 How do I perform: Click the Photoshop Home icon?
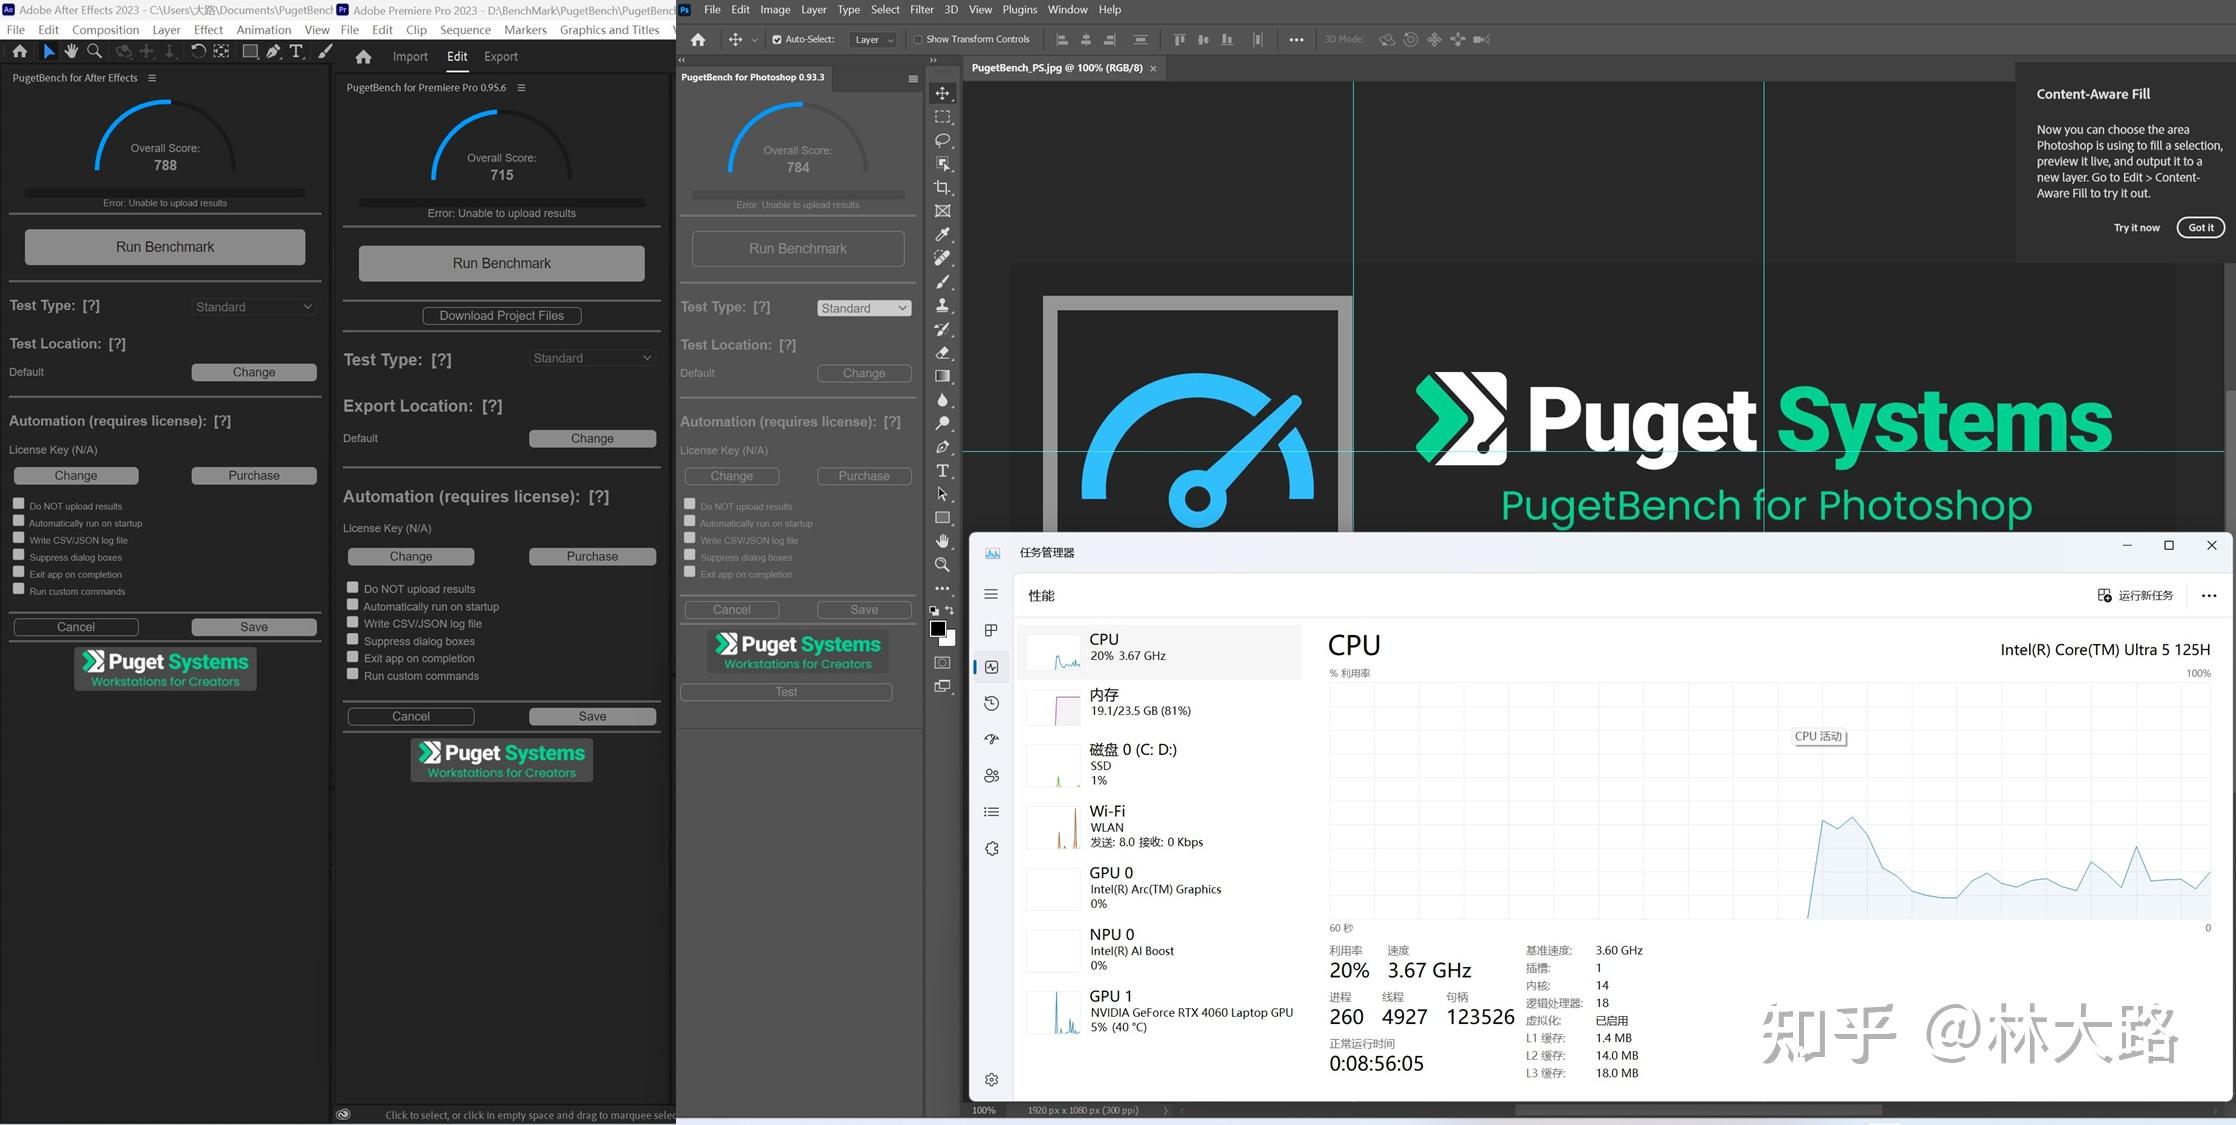698,40
